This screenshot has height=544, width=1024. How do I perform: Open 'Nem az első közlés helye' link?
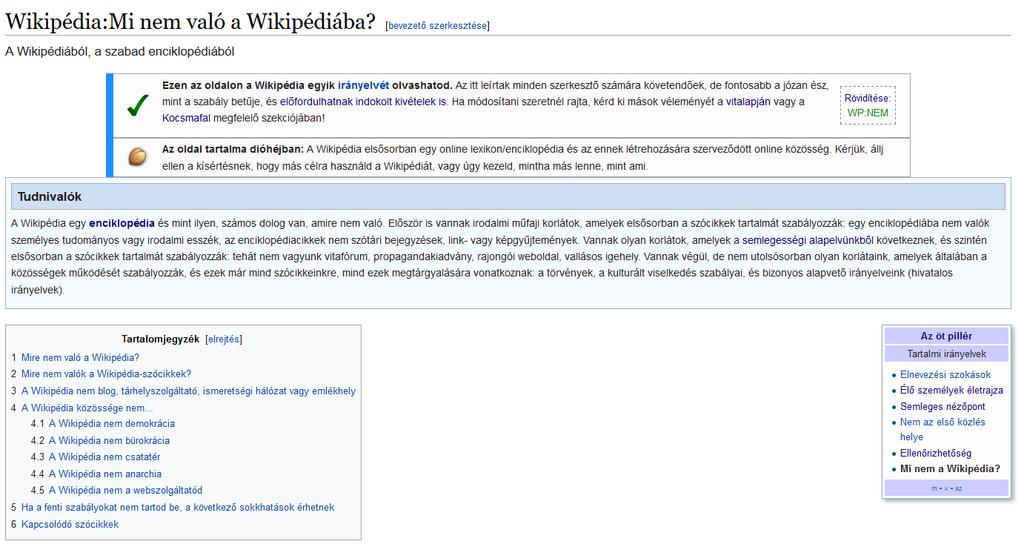pyautogui.click(x=942, y=429)
